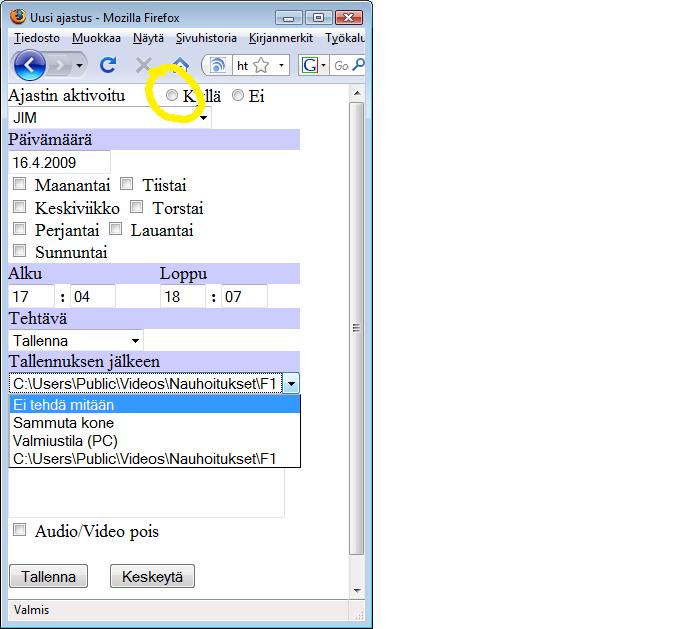Image resolution: width=680 pixels, height=629 pixels.
Task: Click the Loppu minute field showing 07
Action: point(244,296)
